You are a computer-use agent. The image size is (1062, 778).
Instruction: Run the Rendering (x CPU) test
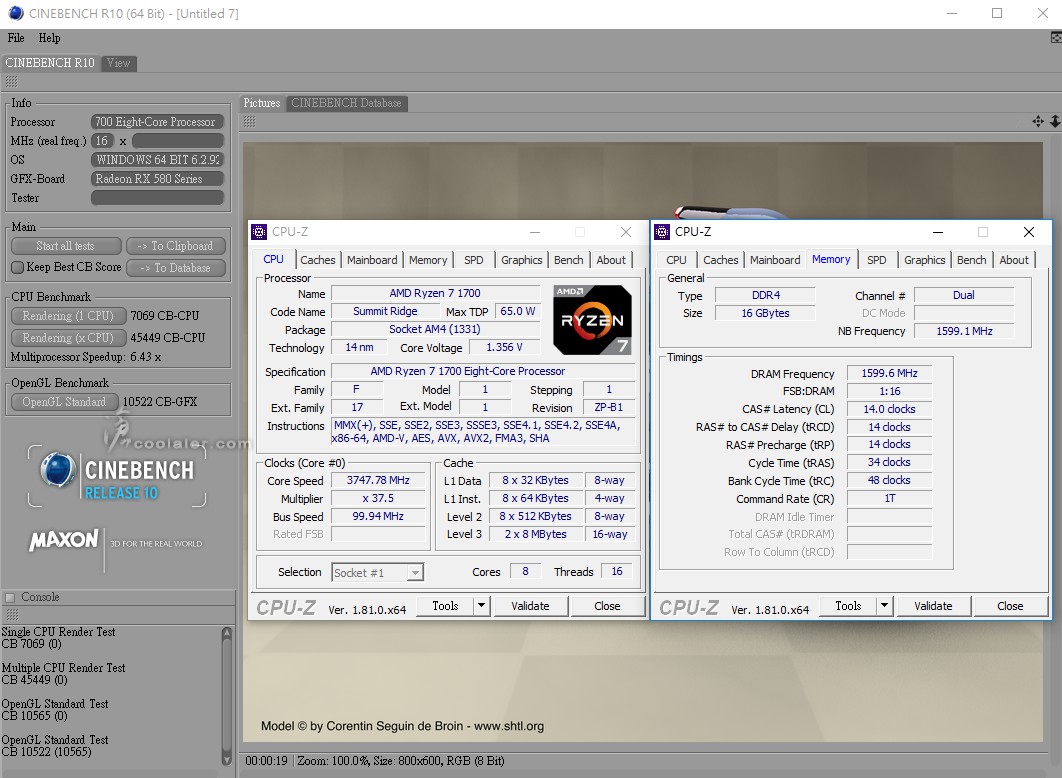pos(68,338)
